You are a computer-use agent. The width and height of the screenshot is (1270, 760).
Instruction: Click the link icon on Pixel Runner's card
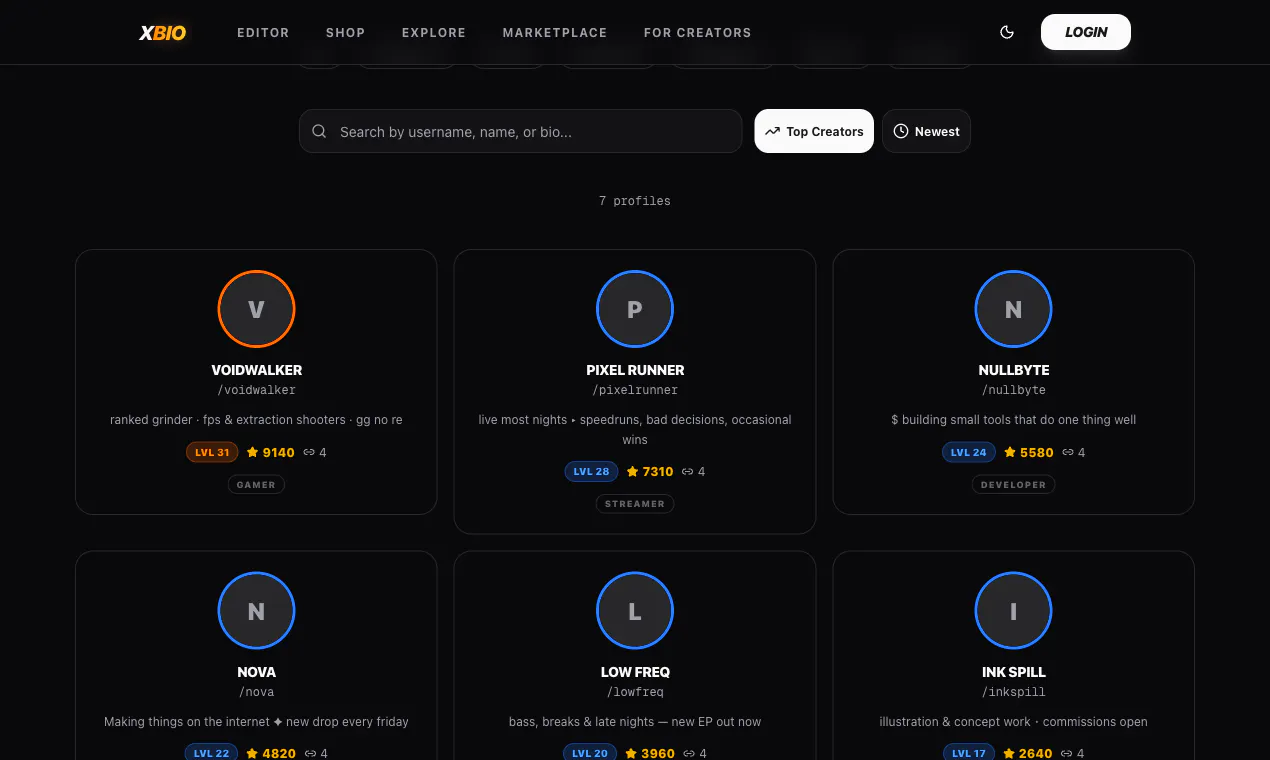689,471
